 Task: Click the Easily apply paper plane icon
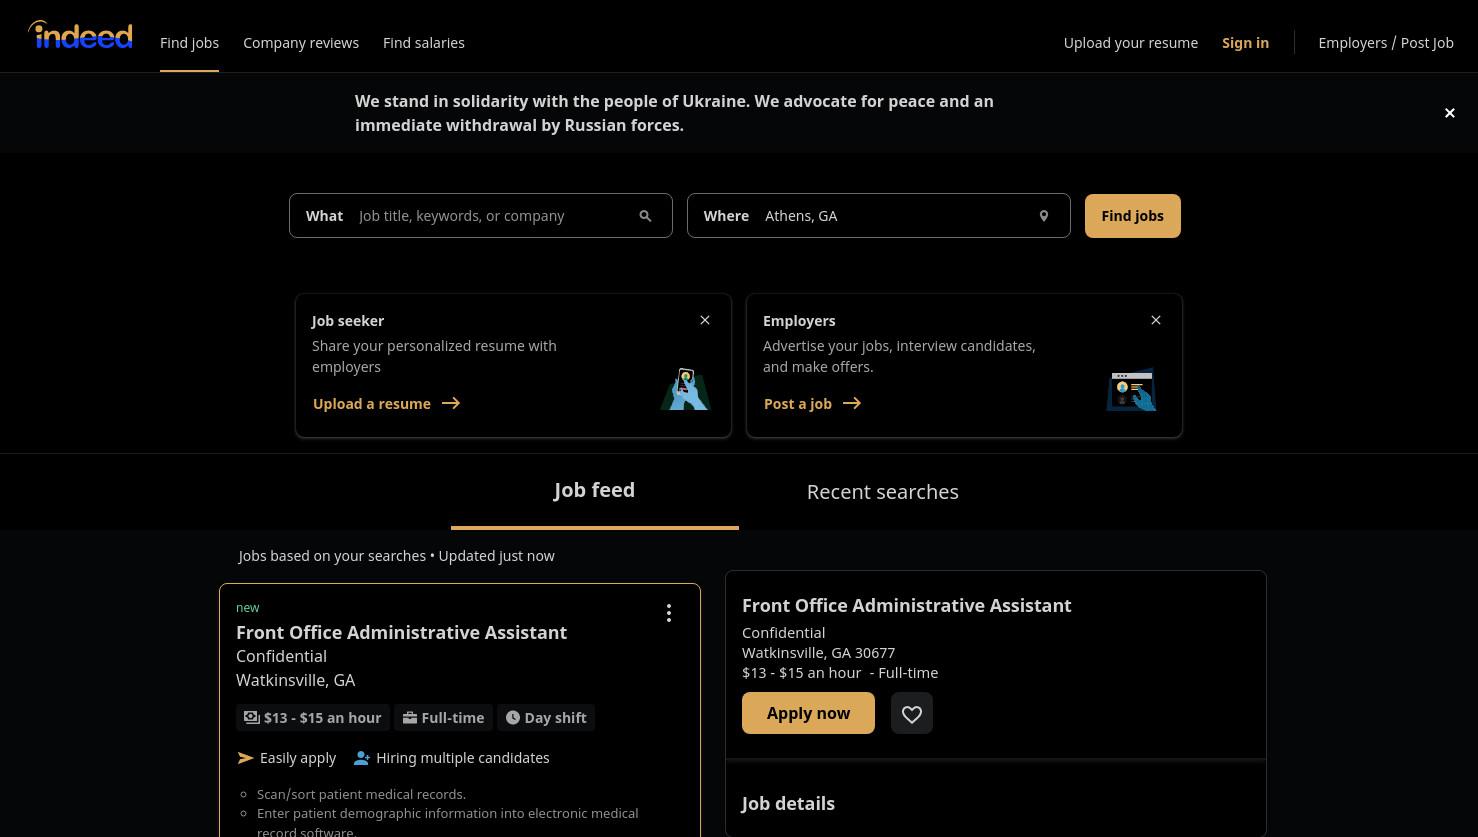[x=245, y=758]
